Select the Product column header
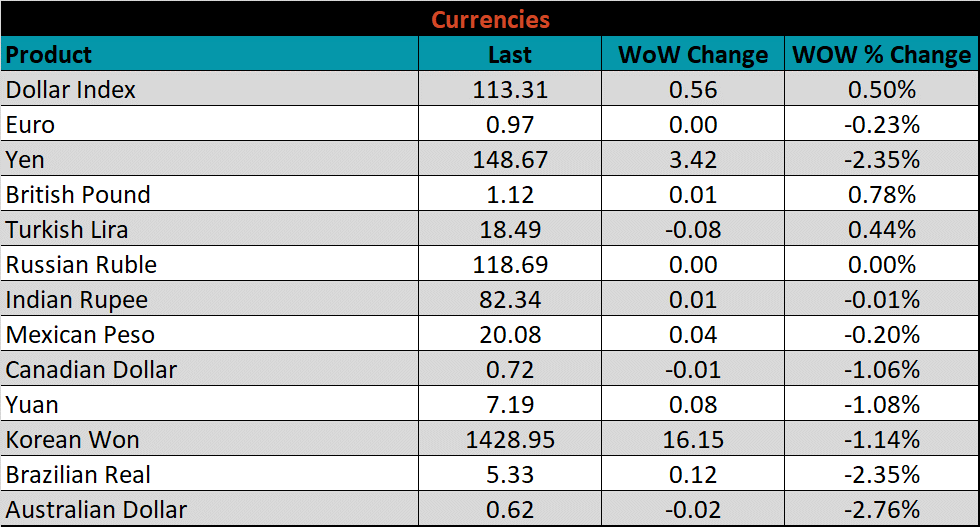Image resolution: width=980 pixels, height=527 pixels. pyautogui.click(x=49, y=54)
